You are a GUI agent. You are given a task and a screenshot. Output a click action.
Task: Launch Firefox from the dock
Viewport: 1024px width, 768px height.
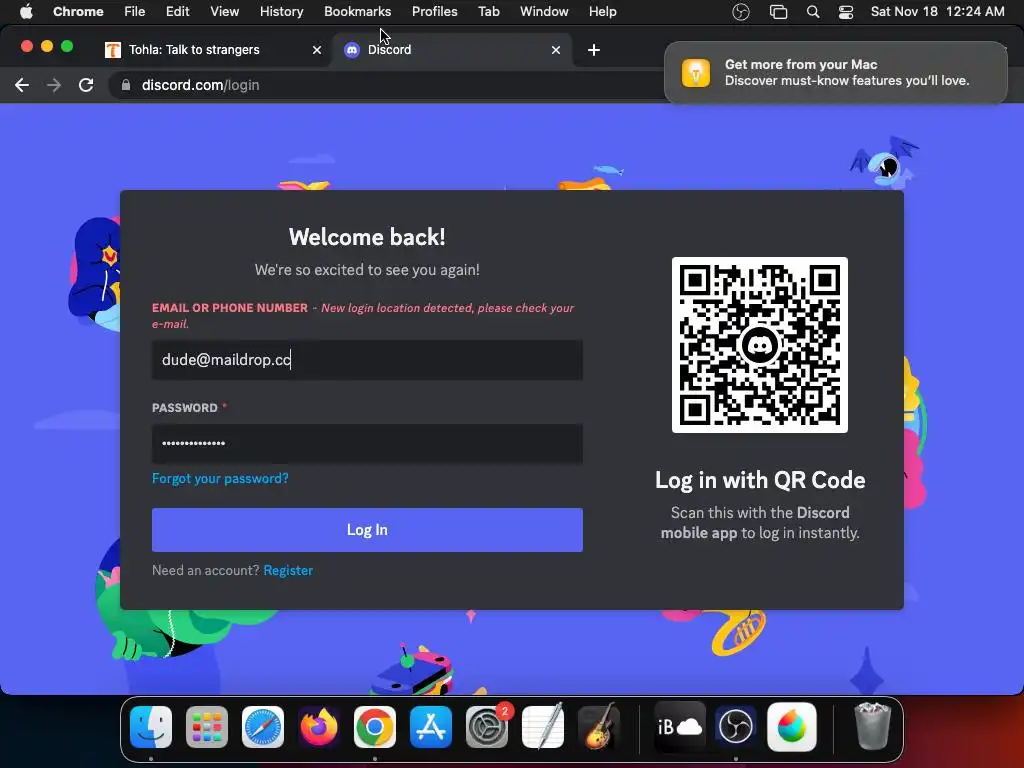point(319,727)
